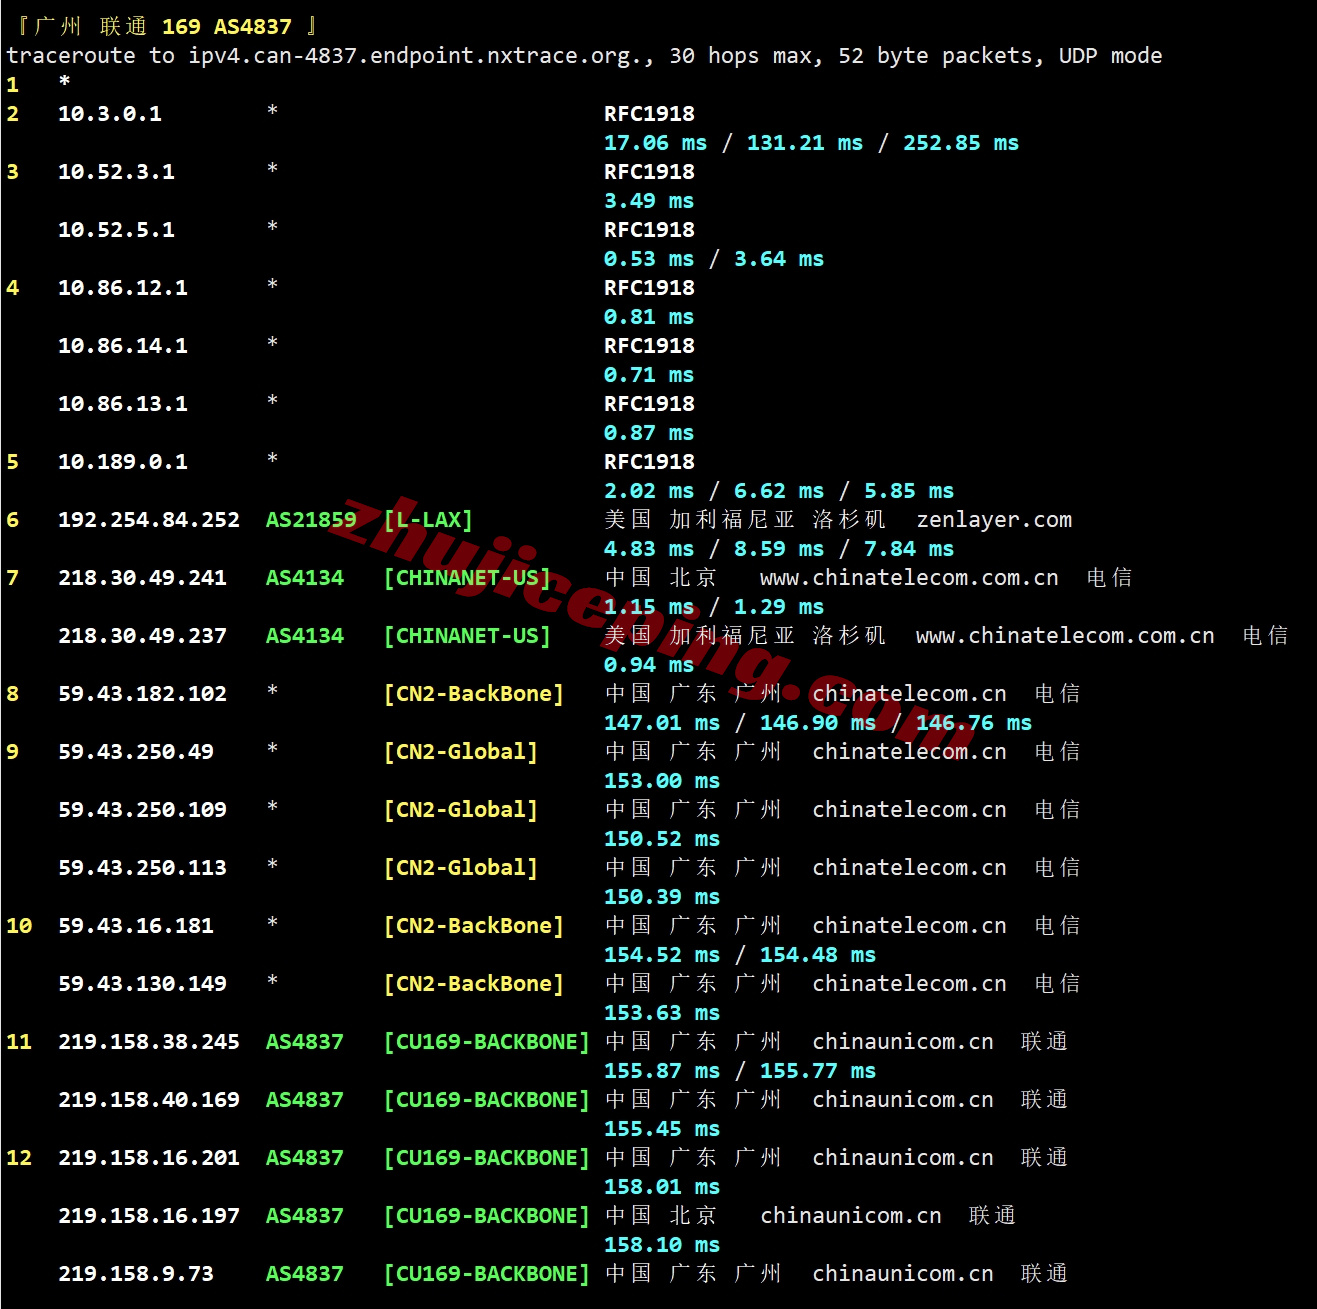Click latency value 0.94 ms
Viewport: 1317px width, 1309px height.
click(649, 665)
